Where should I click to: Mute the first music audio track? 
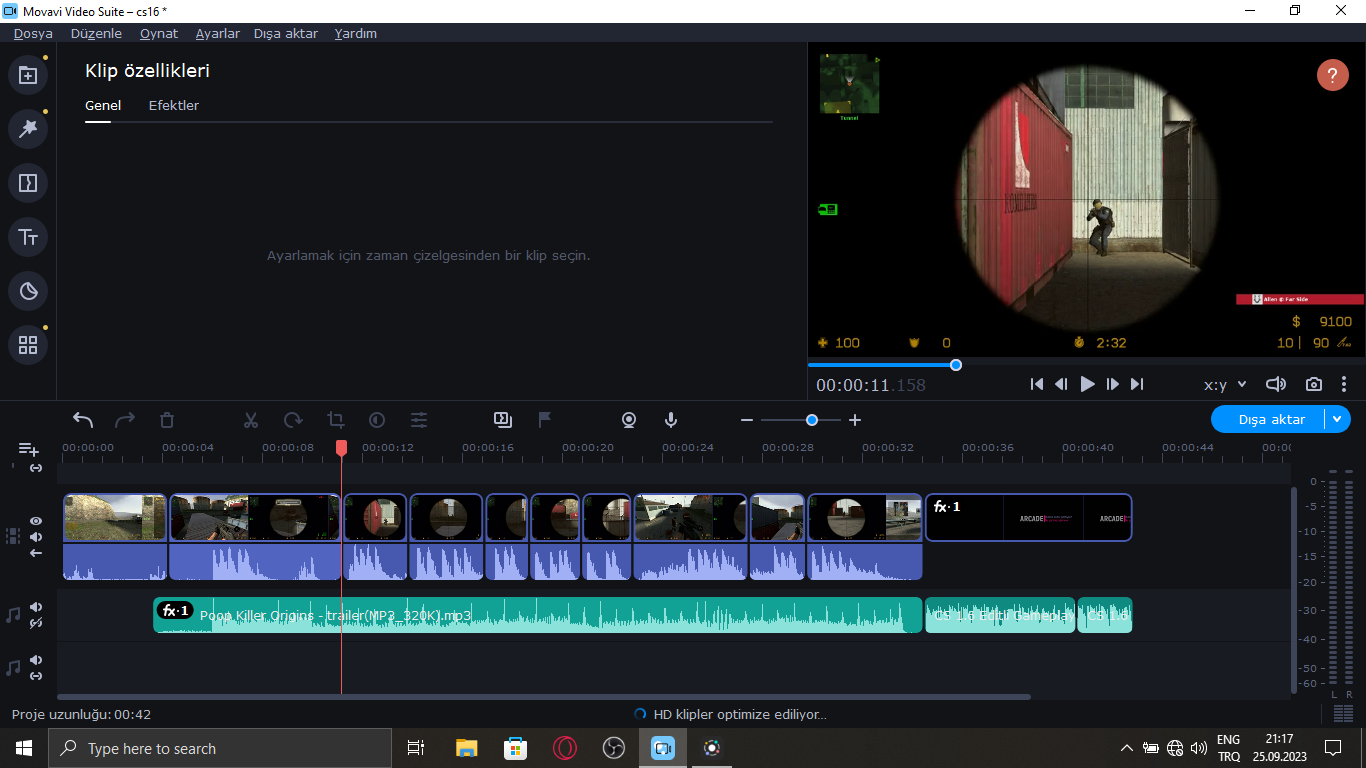tap(36, 607)
